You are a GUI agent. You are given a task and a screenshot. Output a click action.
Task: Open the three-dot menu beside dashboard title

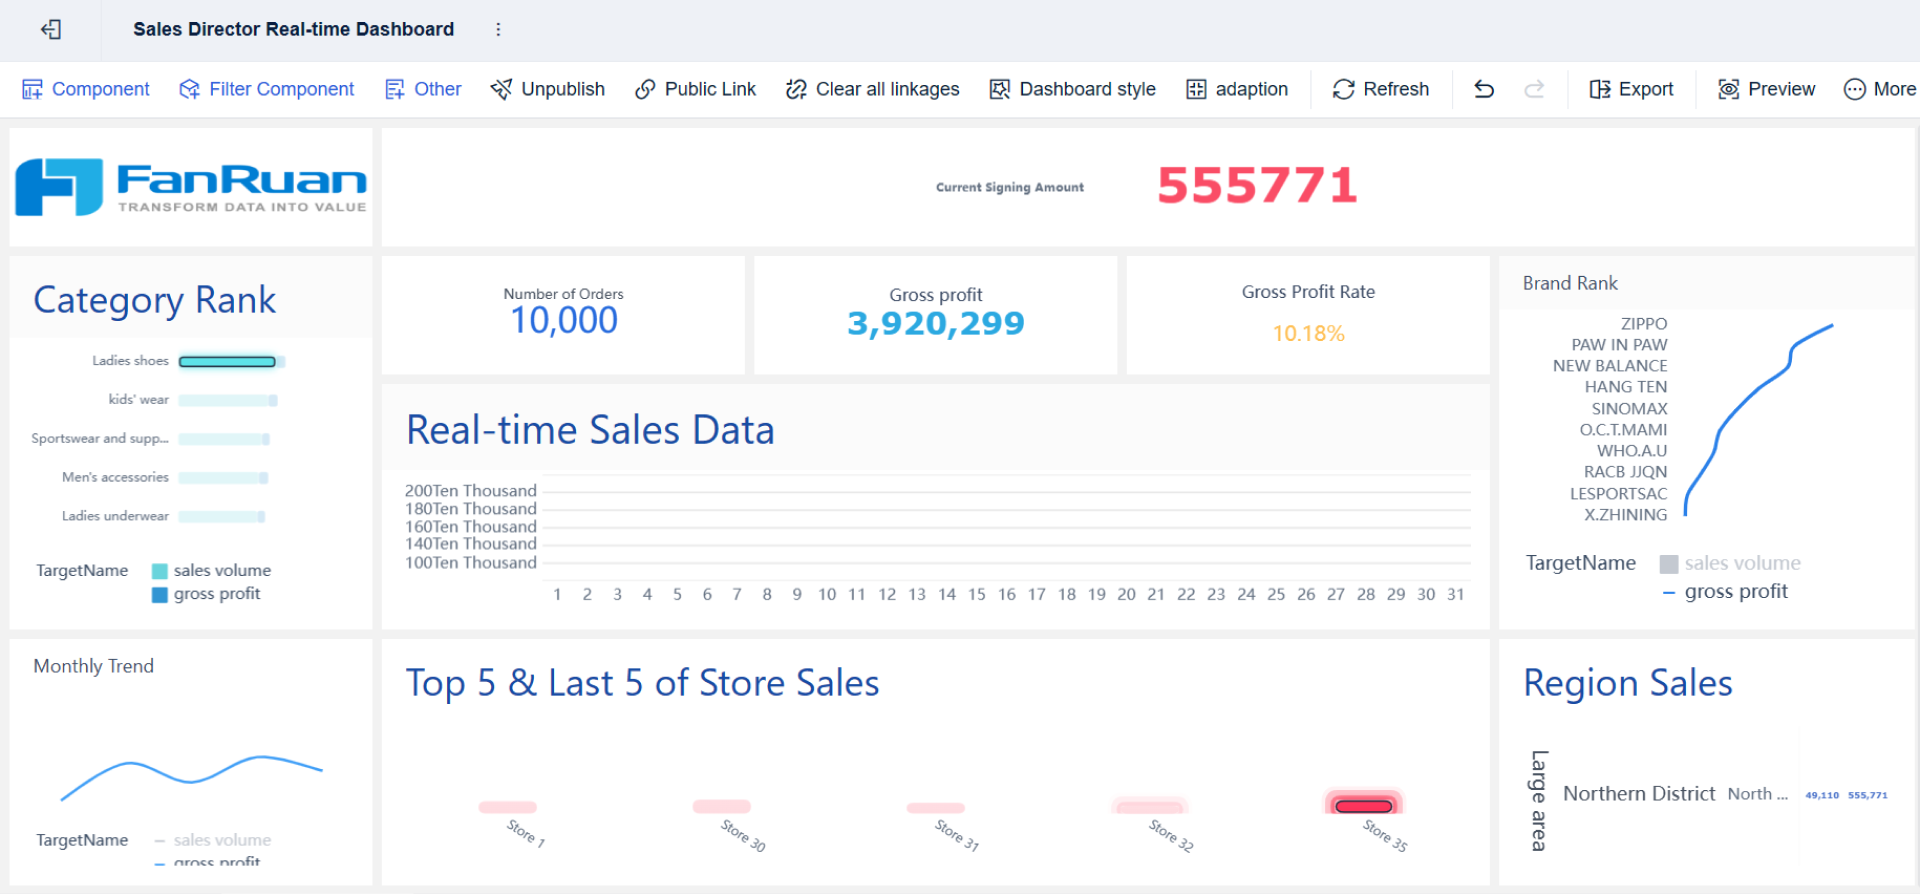pos(498,30)
